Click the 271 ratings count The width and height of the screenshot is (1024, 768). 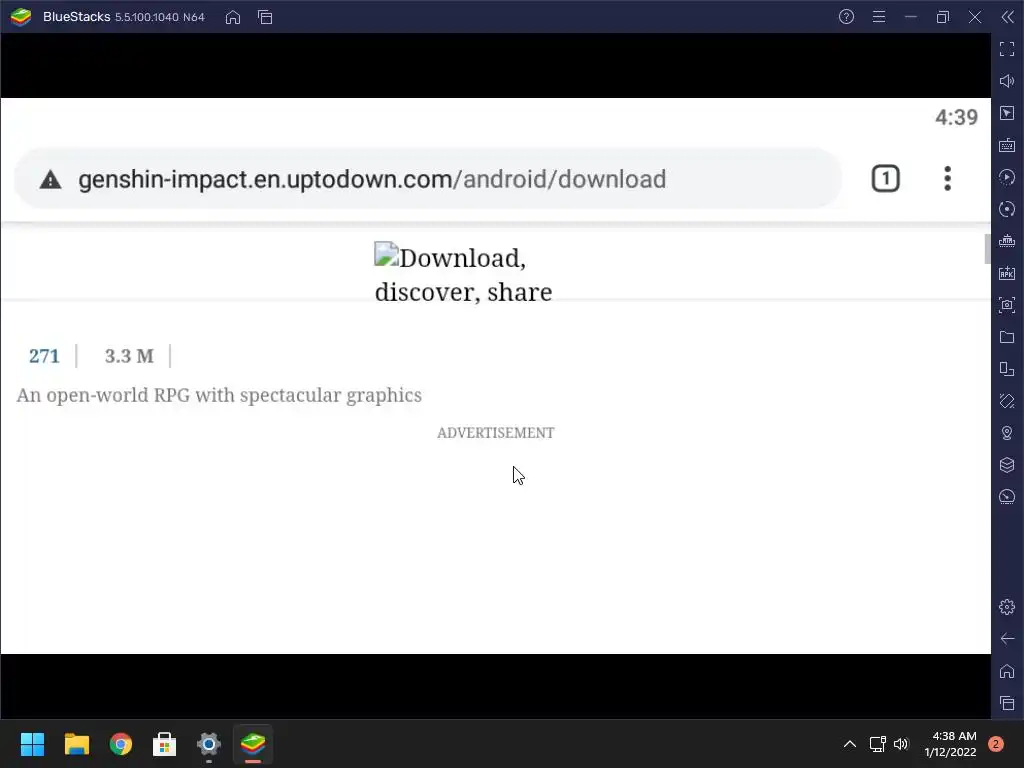coord(44,356)
